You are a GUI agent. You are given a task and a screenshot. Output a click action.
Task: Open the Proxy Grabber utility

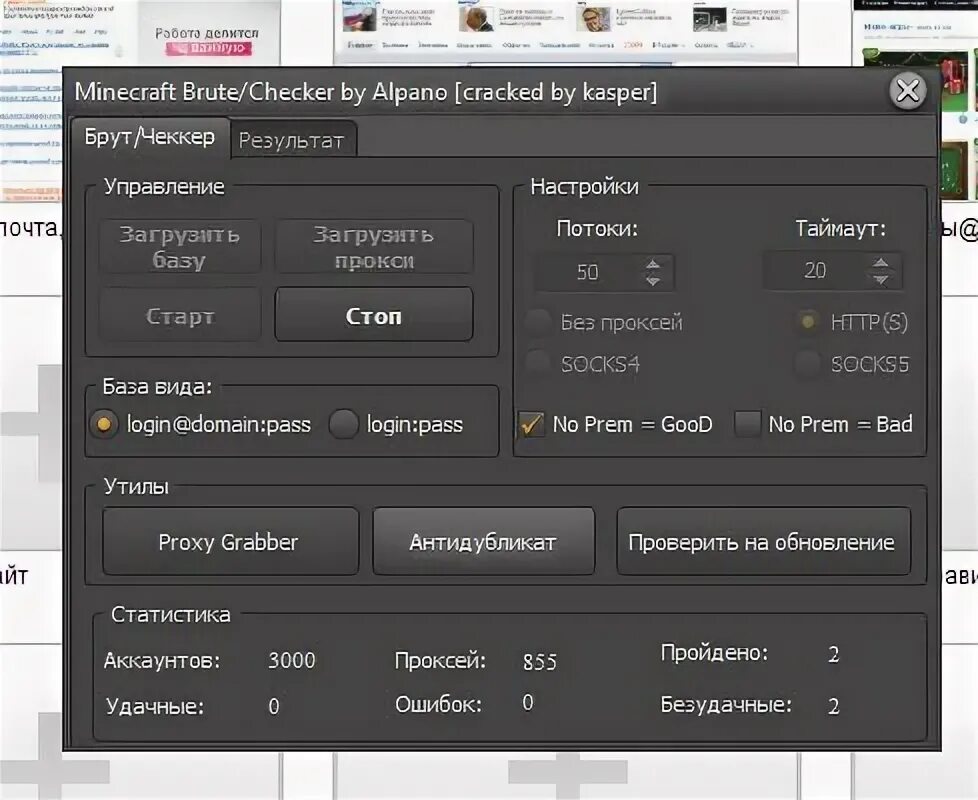tap(230, 541)
